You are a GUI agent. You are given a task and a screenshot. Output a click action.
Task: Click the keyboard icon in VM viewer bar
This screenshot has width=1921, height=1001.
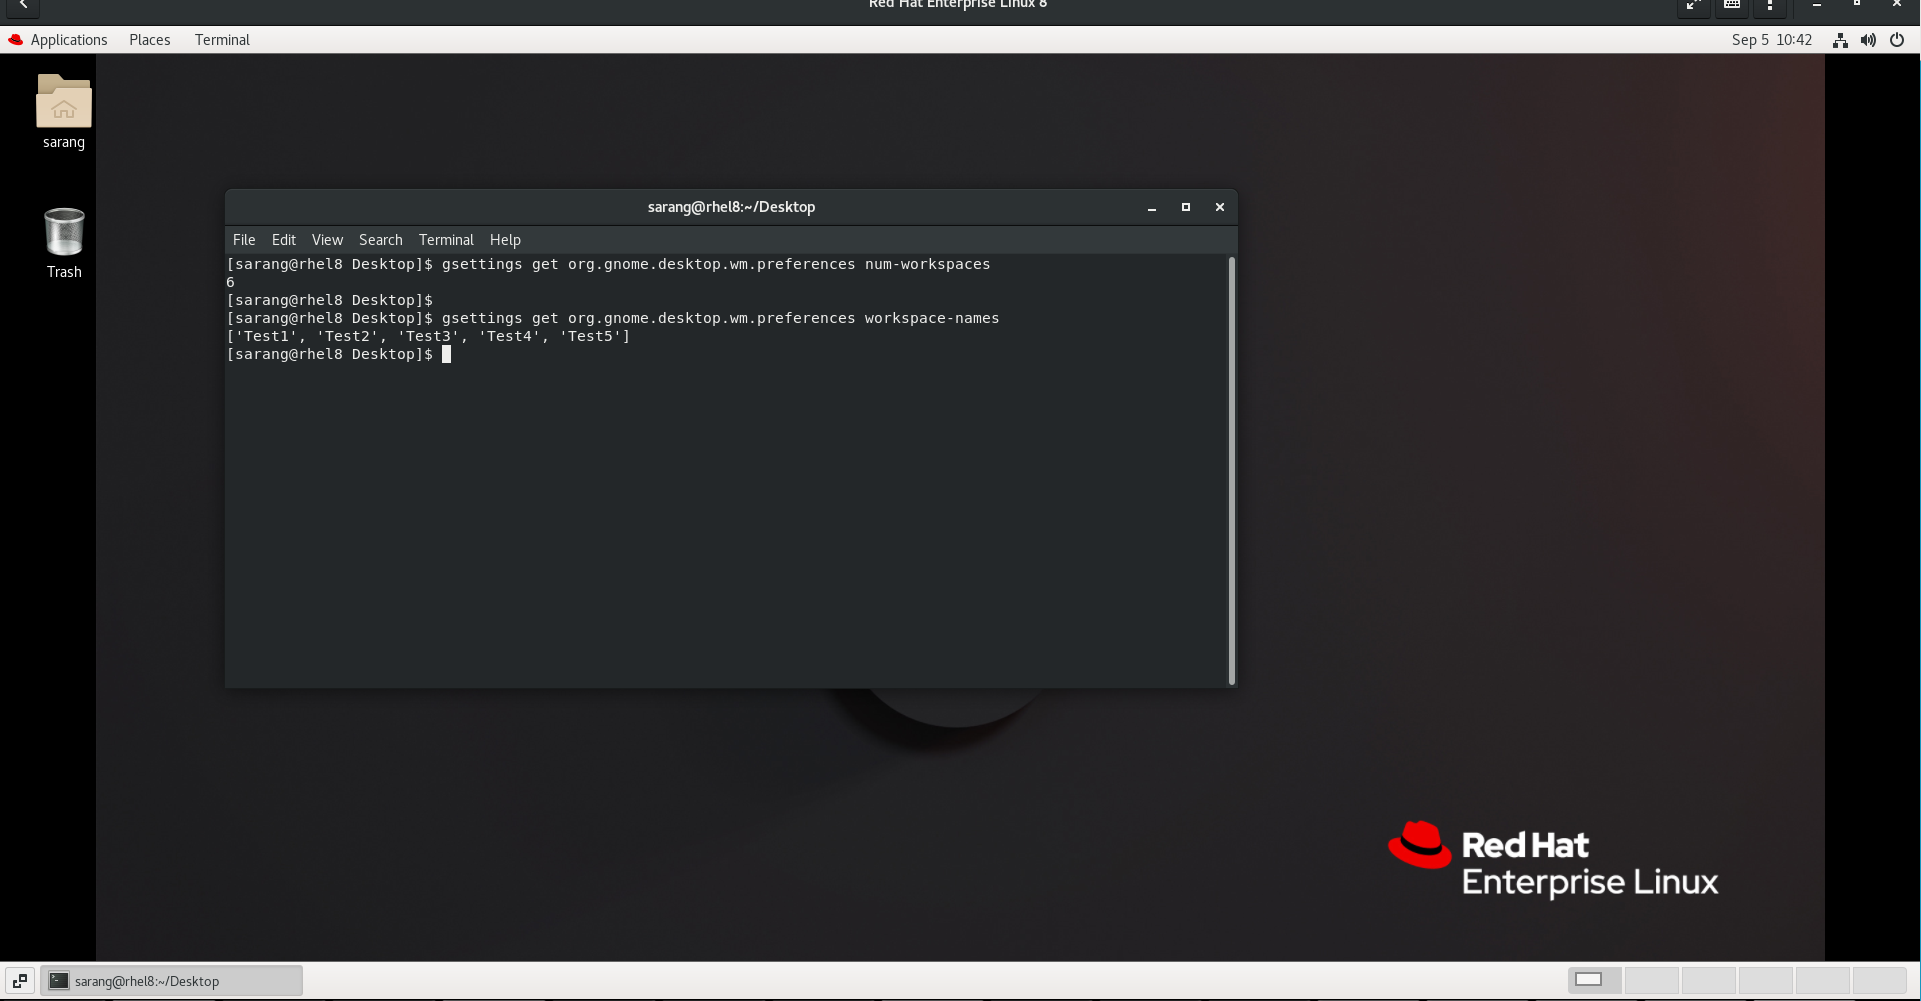click(x=1732, y=6)
